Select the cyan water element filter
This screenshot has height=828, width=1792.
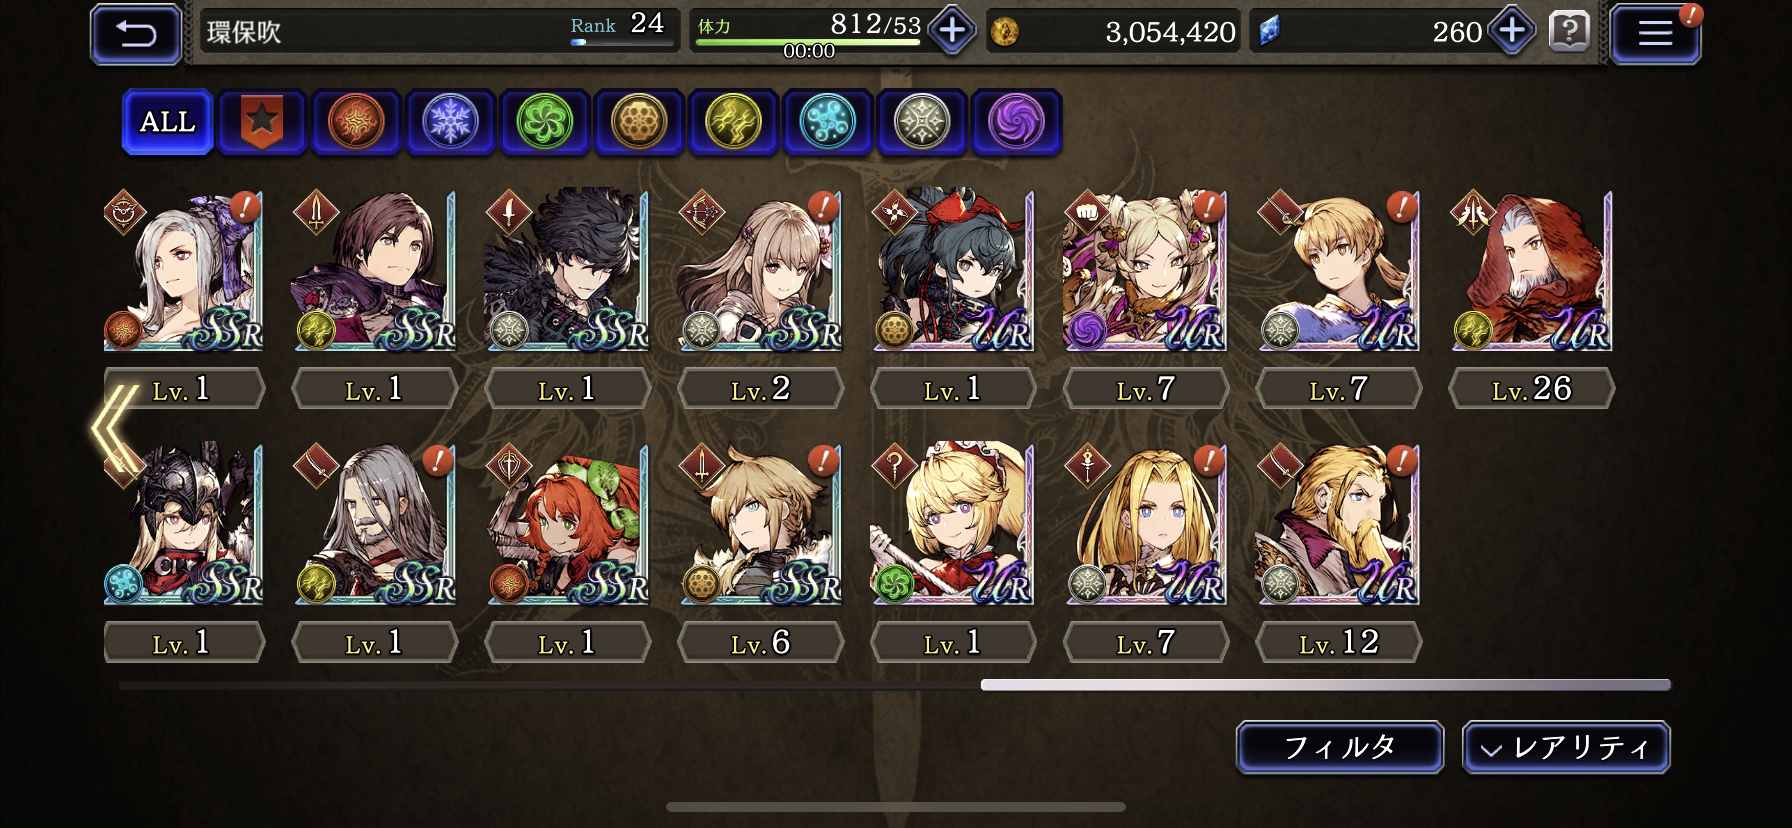click(827, 122)
